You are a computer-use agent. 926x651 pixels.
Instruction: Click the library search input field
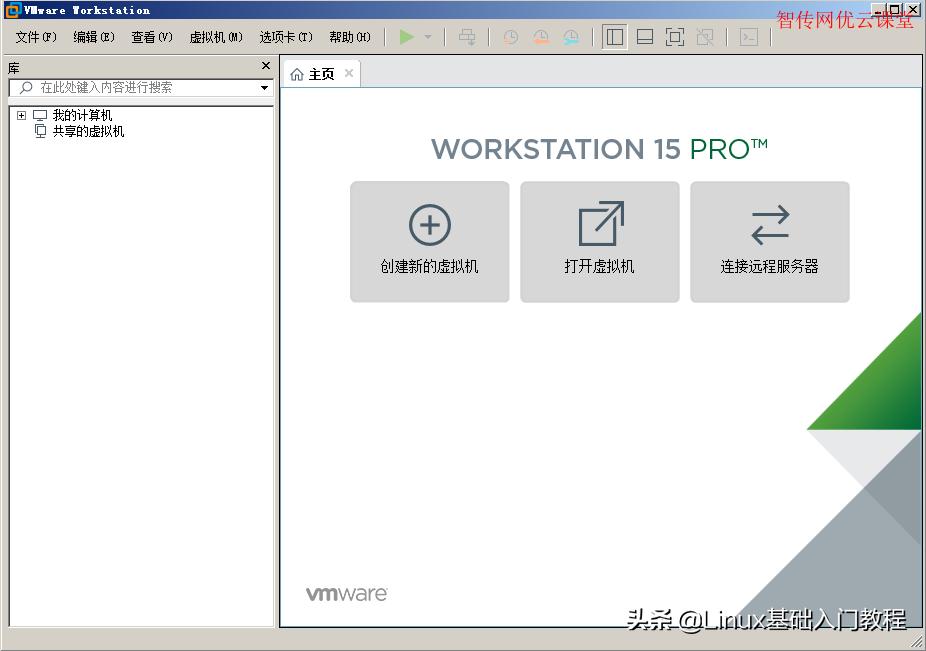click(141, 87)
